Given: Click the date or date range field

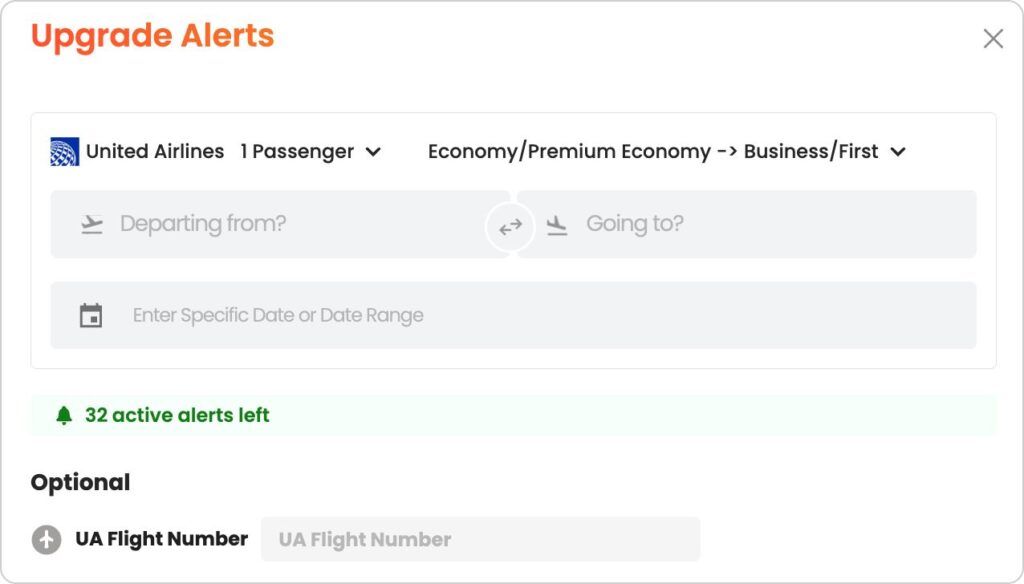Looking at the screenshot, I should coord(513,315).
